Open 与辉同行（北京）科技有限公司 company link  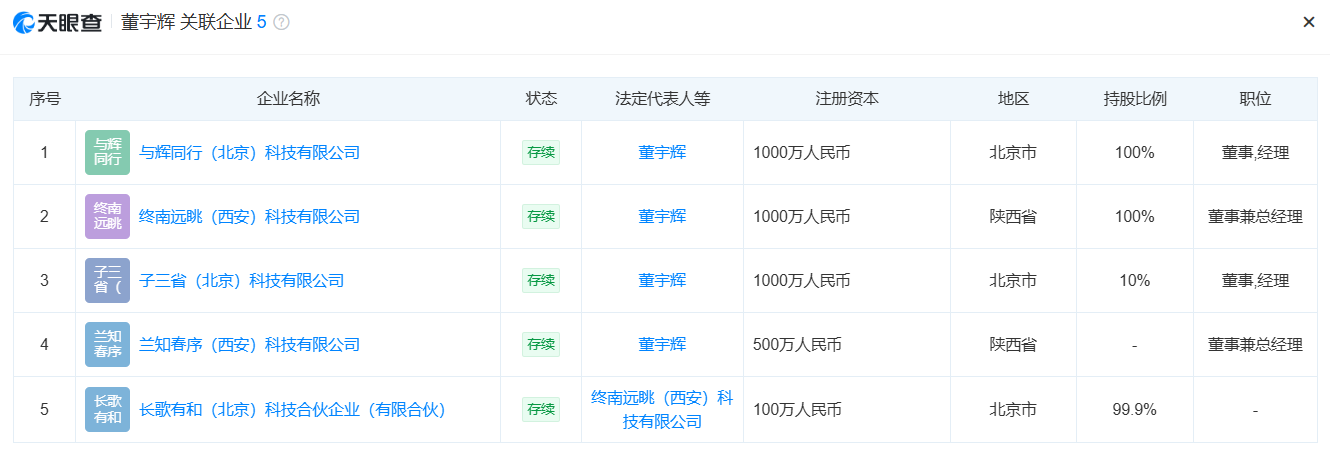point(249,153)
